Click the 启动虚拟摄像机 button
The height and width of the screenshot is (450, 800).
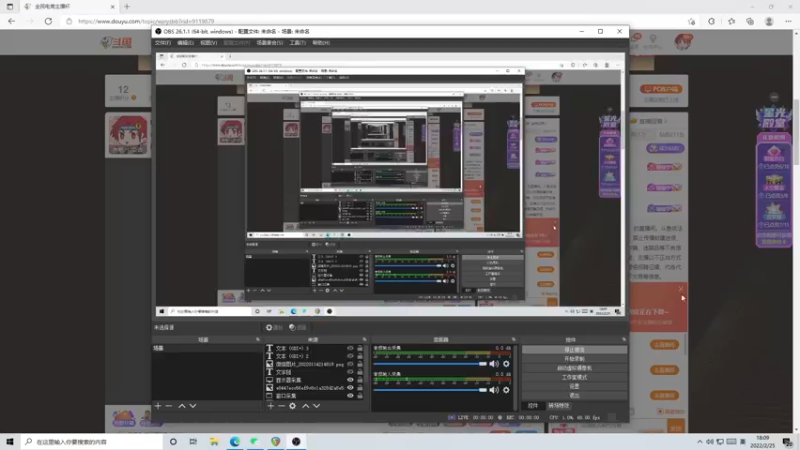(x=574, y=368)
